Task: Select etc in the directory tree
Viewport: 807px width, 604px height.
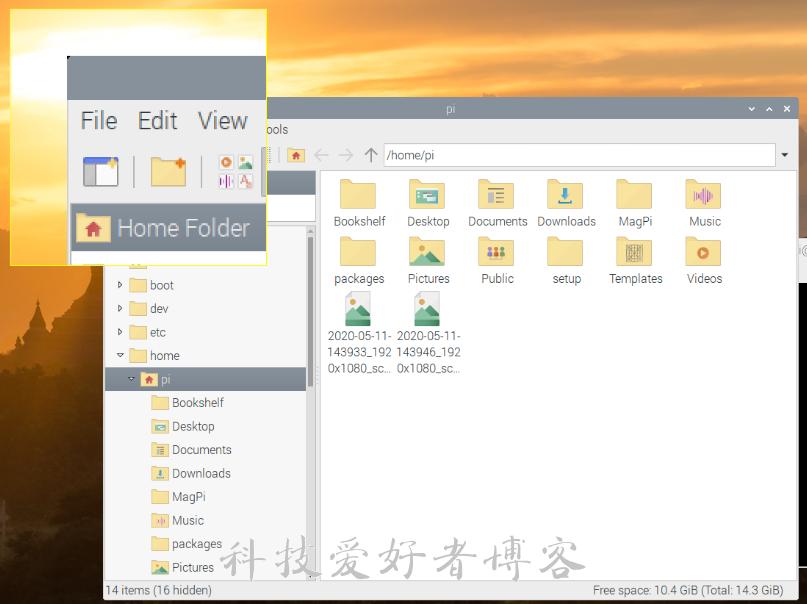Action: click(x=148, y=332)
